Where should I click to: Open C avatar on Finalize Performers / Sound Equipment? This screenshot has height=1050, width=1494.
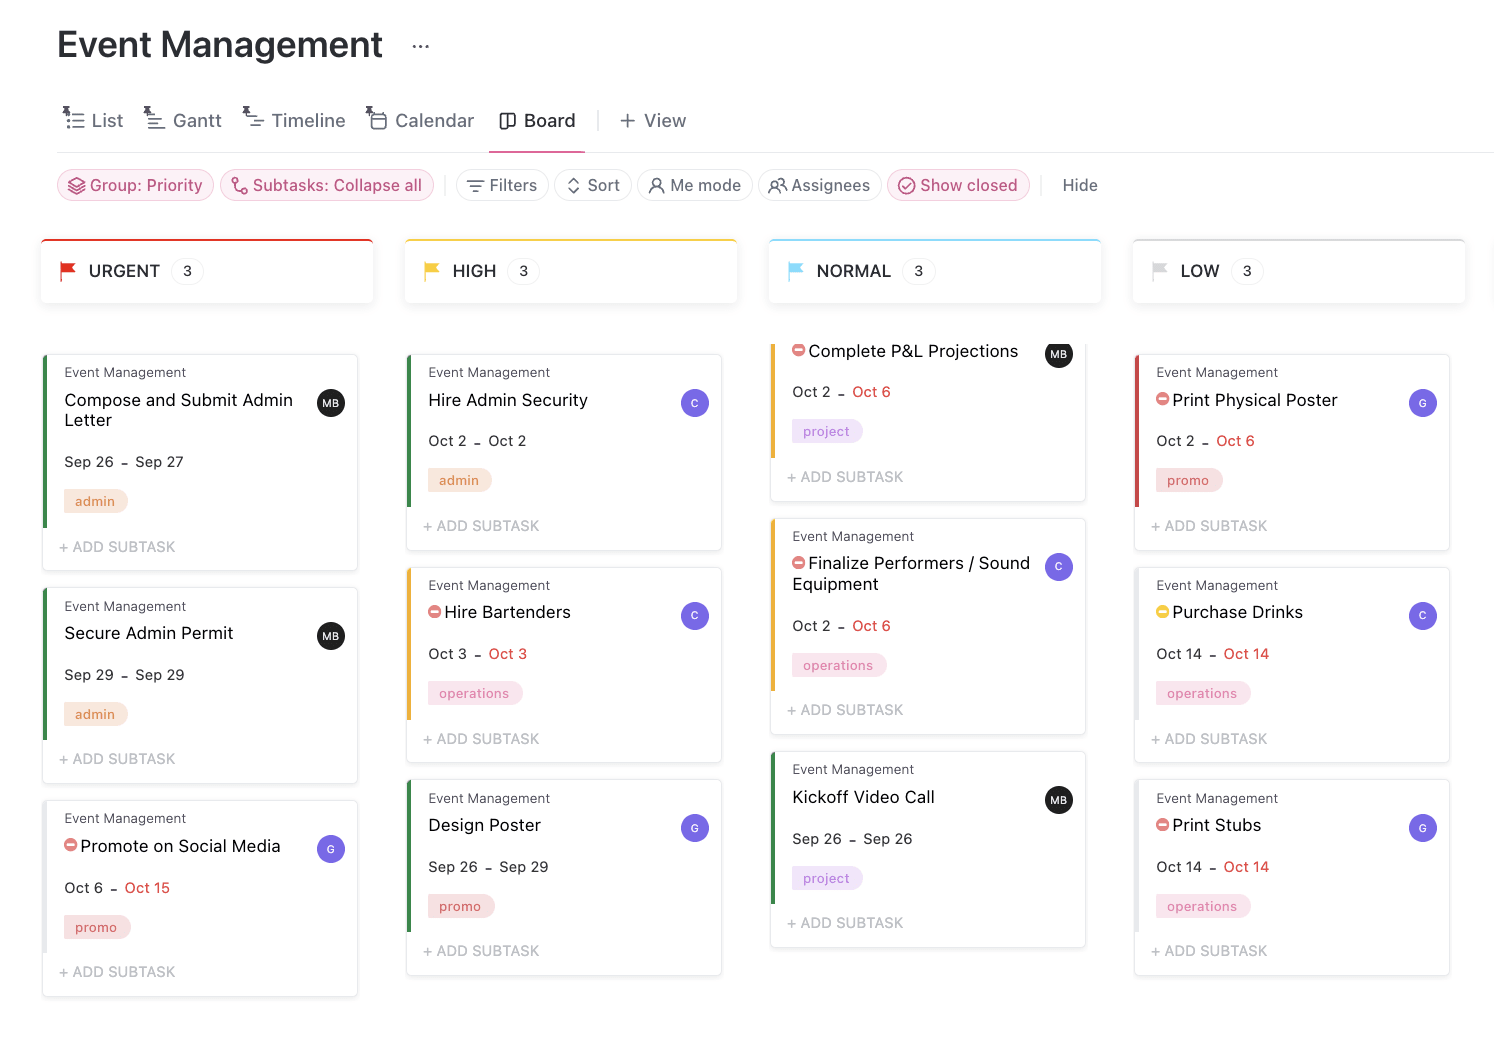[1059, 567]
